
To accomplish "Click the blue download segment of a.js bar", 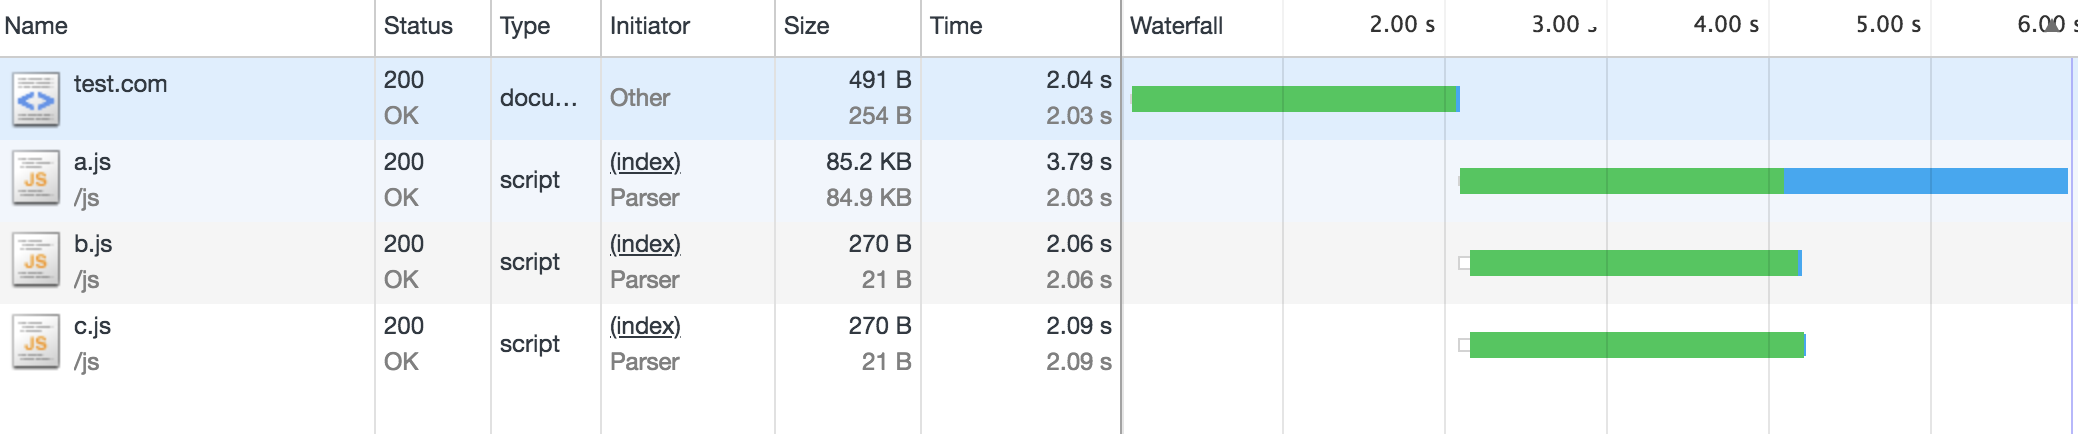I will (x=1925, y=181).
